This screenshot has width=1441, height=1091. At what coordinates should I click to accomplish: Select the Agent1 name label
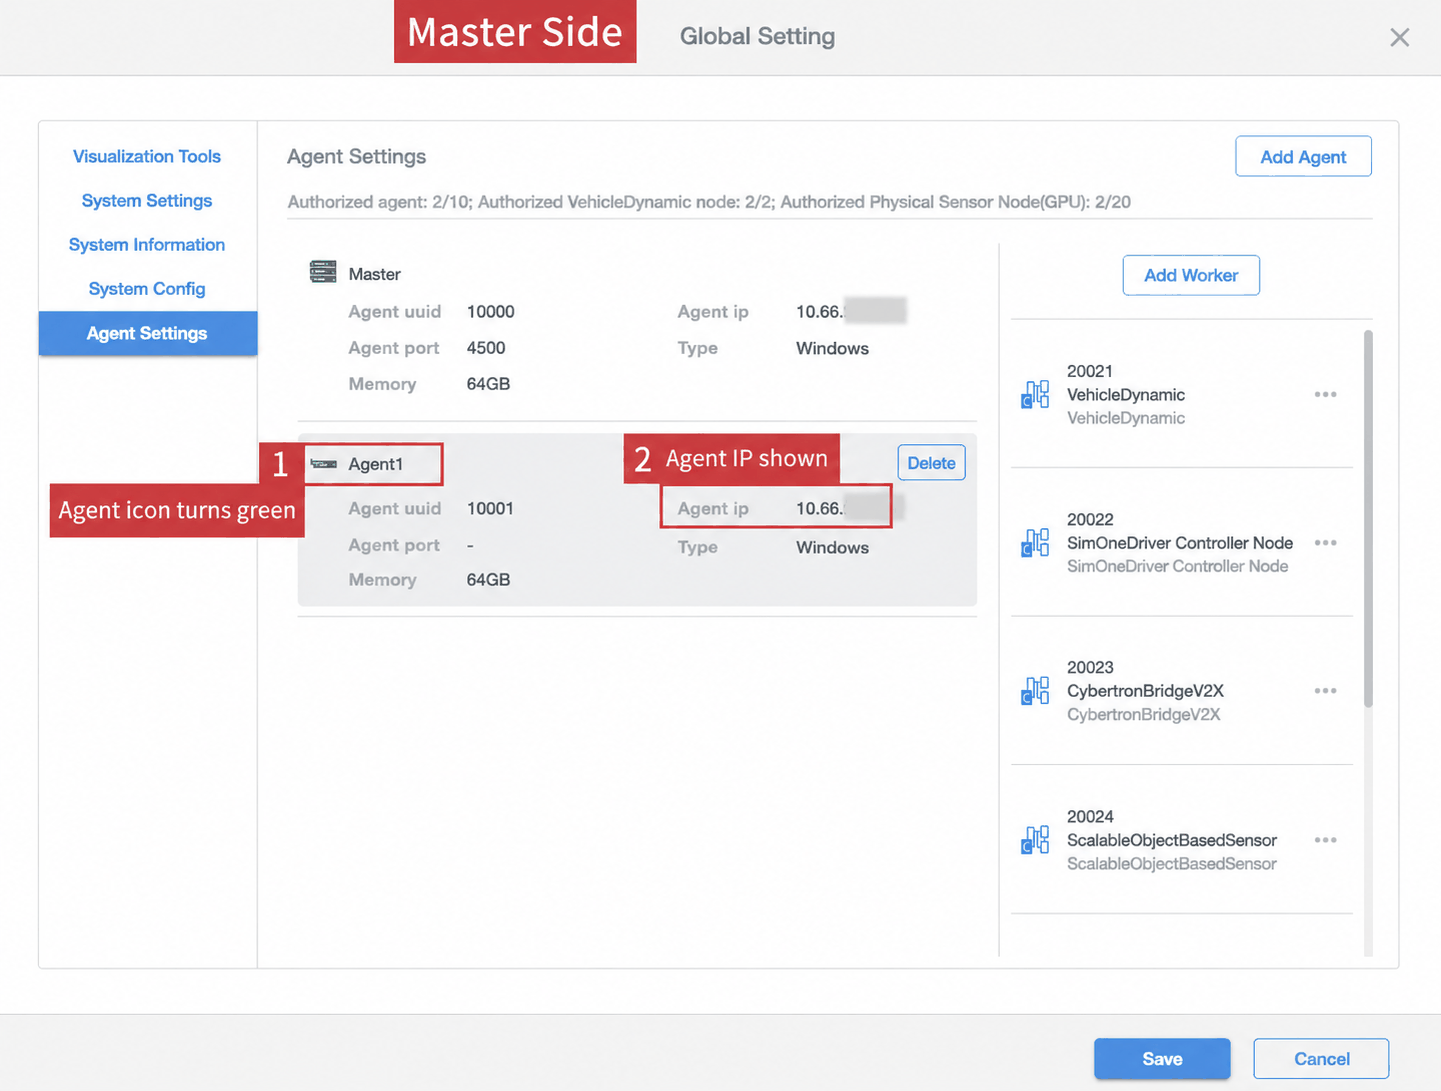click(375, 464)
